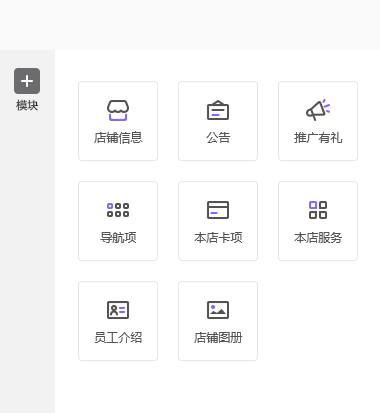Click the six-square grid icon for 导航项
Image resolution: width=380 pixels, height=413 pixels.
tap(118, 210)
